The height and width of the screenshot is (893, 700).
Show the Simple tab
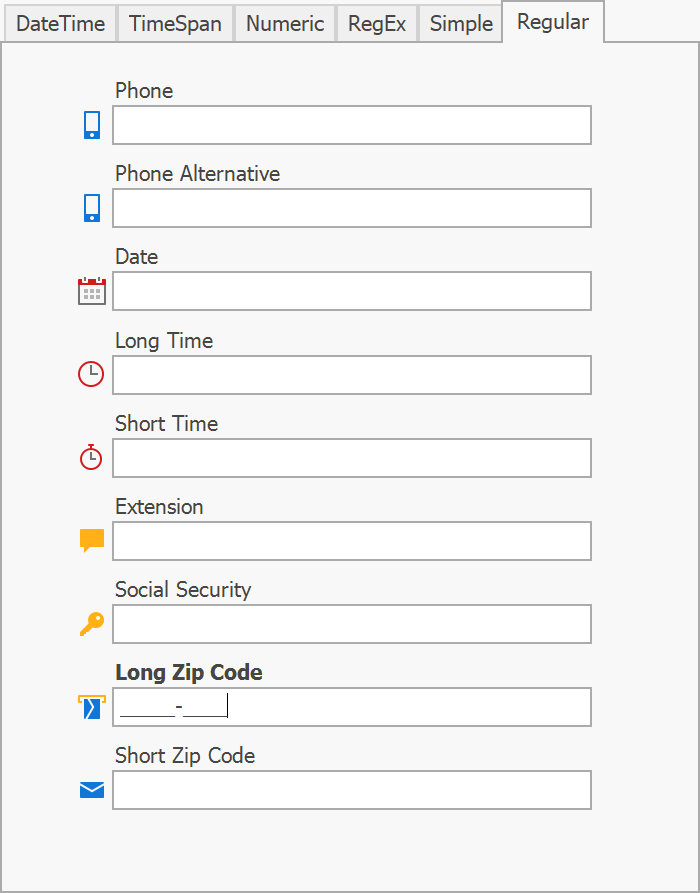click(x=461, y=24)
